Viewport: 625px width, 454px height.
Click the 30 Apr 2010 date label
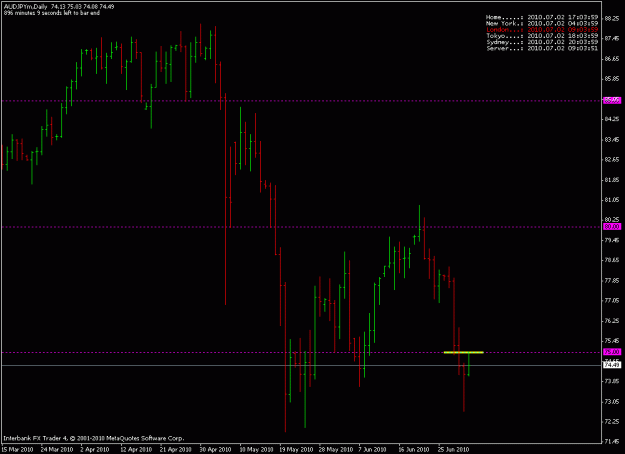(x=216, y=449)
